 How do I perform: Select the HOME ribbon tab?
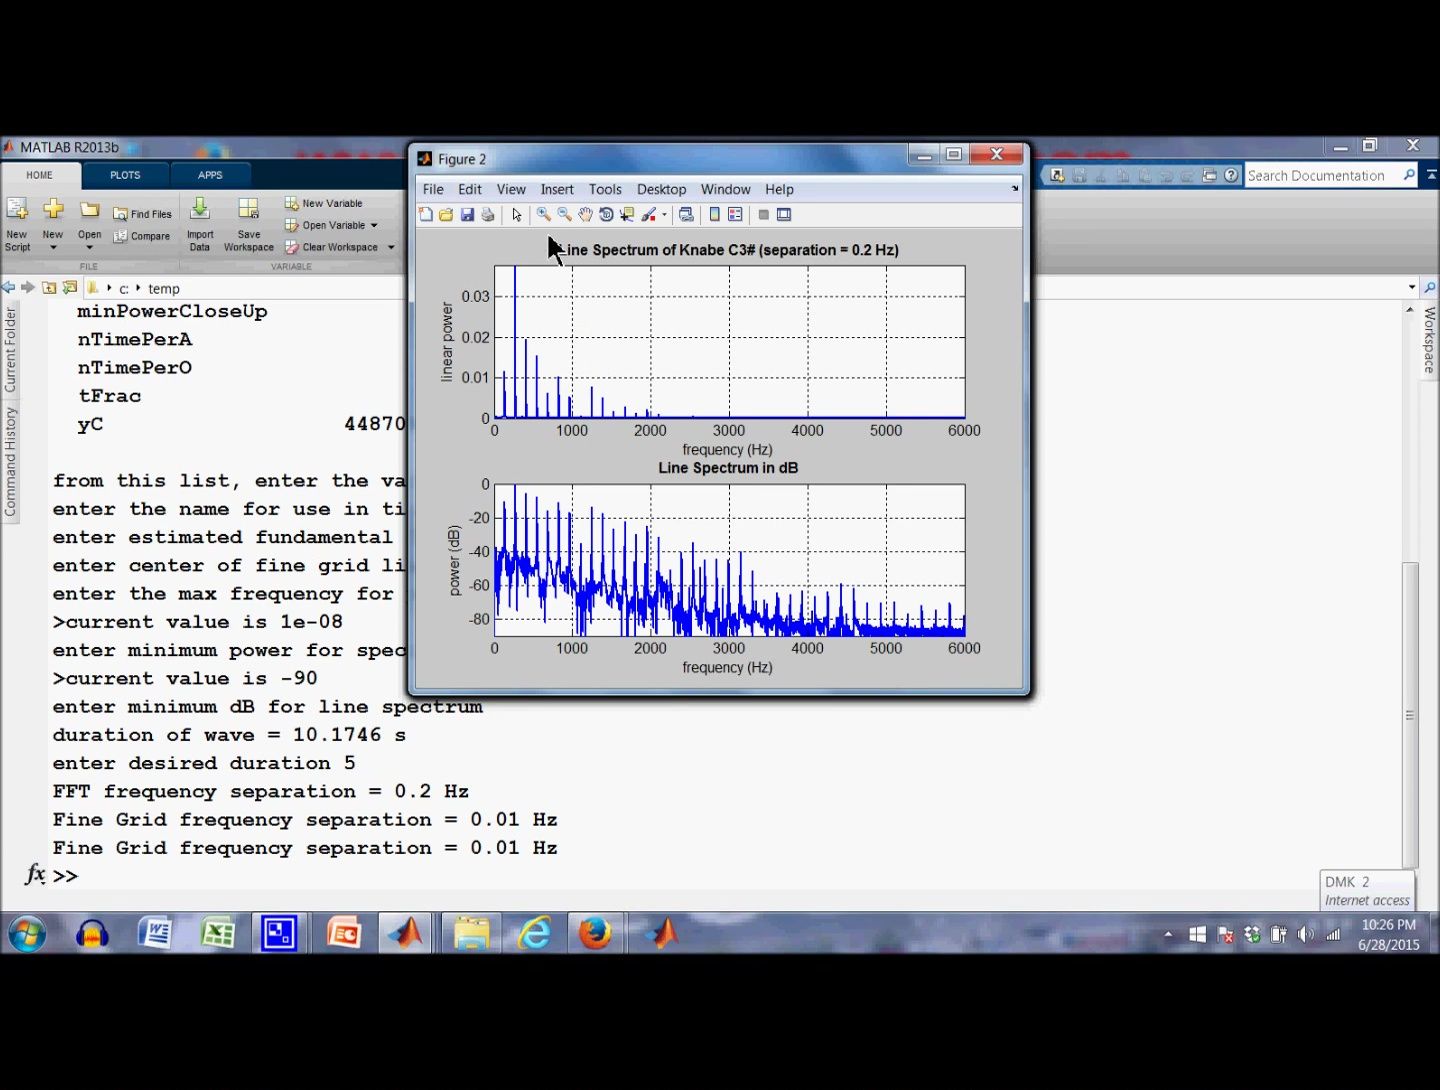[40, 175]
